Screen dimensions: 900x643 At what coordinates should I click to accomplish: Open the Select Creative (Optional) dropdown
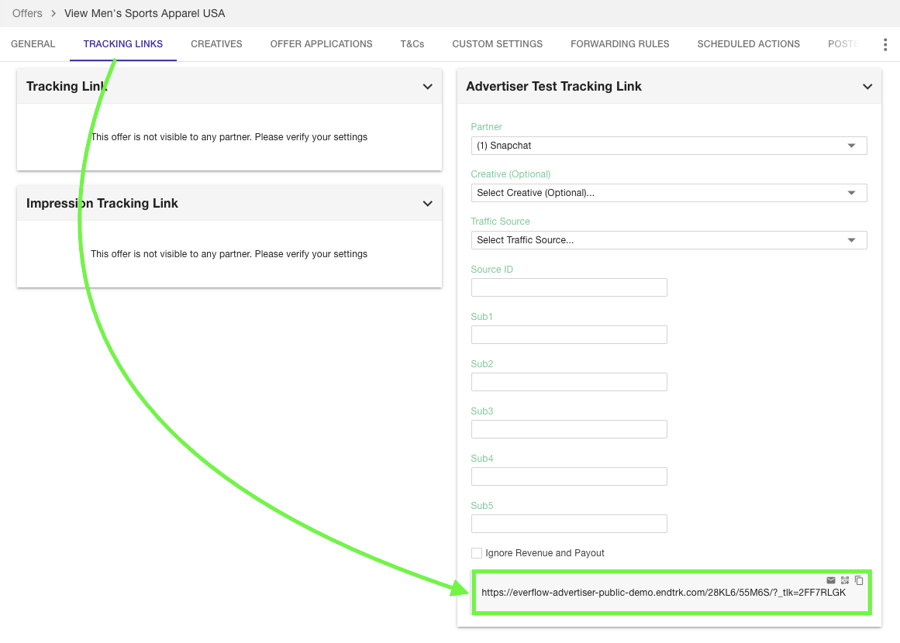point(668,193)
